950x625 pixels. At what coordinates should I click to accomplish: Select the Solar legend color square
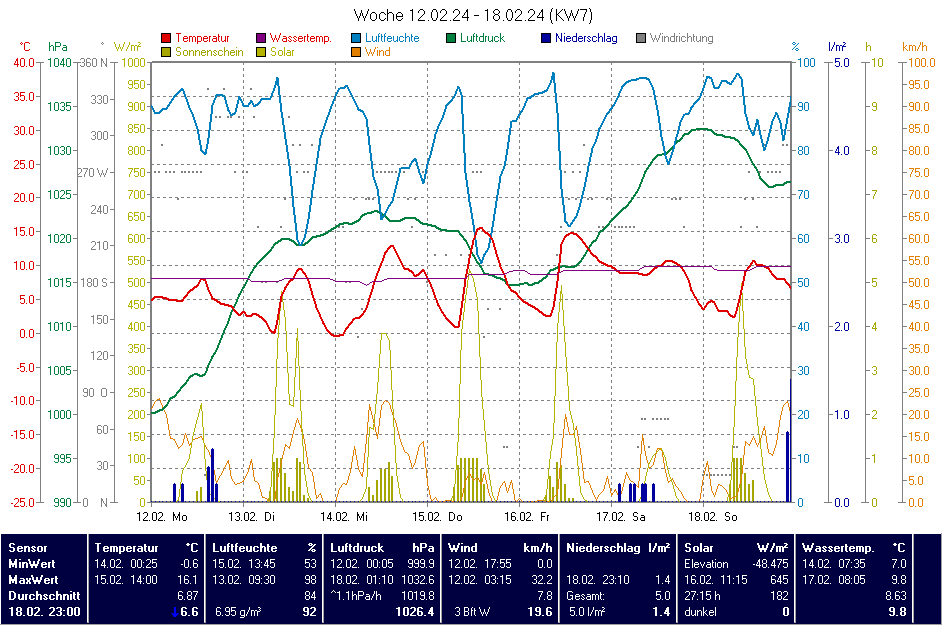coord(261,52)
